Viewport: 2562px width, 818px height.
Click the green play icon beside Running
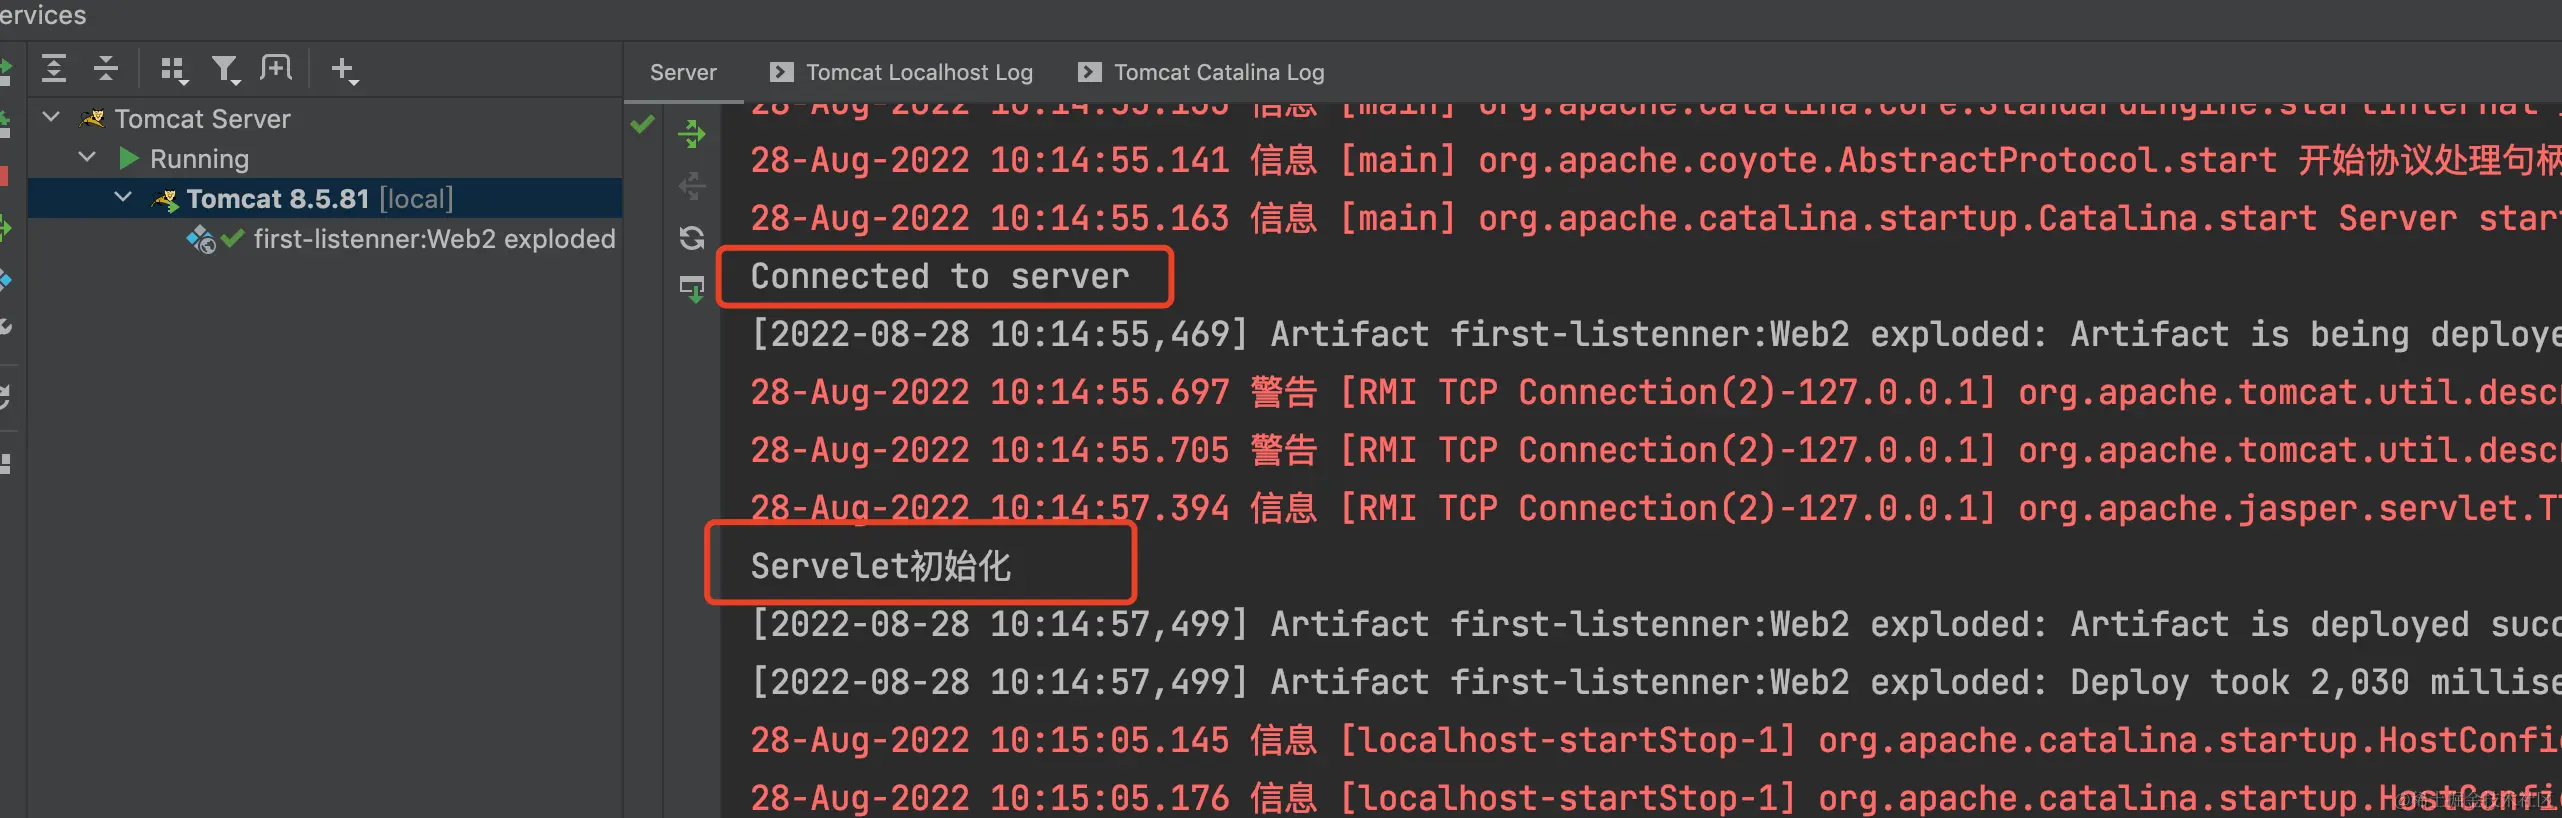(129, 158)
